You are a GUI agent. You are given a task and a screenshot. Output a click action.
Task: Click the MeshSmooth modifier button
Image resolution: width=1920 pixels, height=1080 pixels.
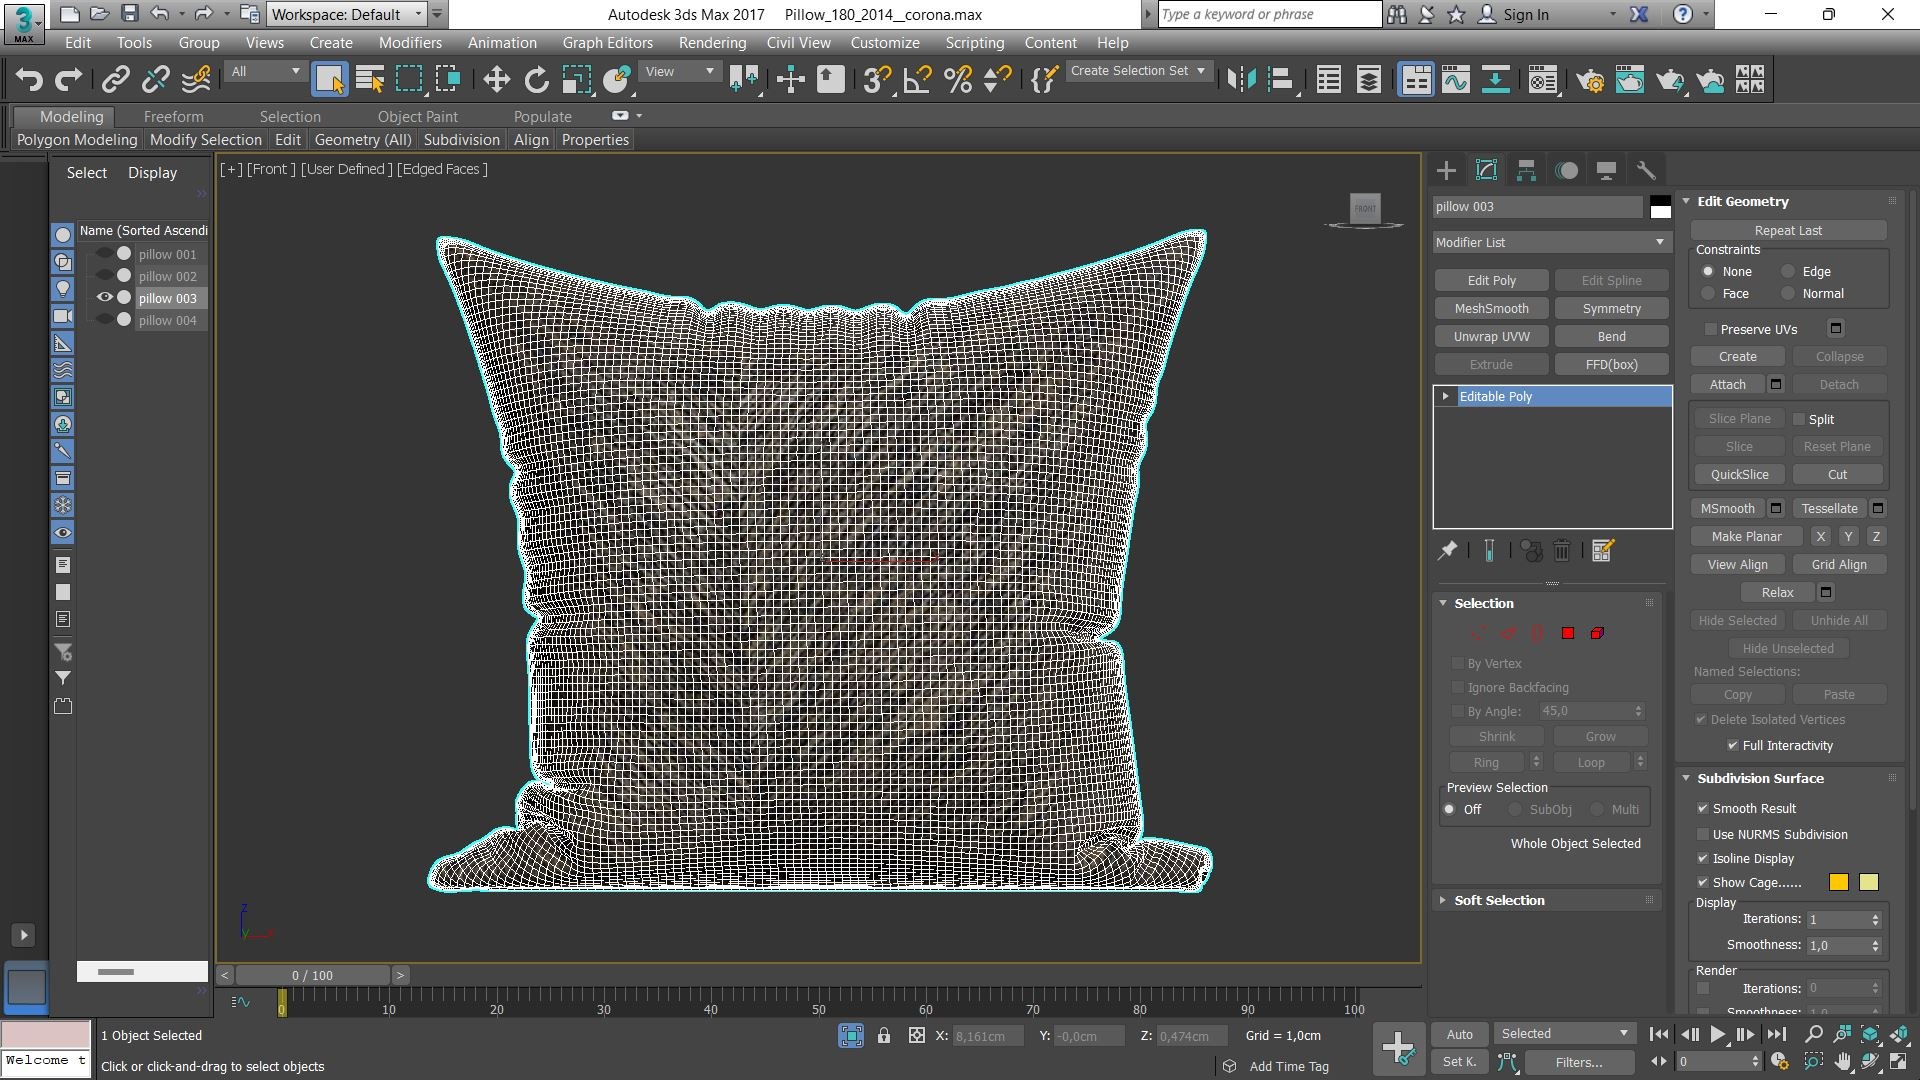pyautogui.click(x=1491, y=309)
